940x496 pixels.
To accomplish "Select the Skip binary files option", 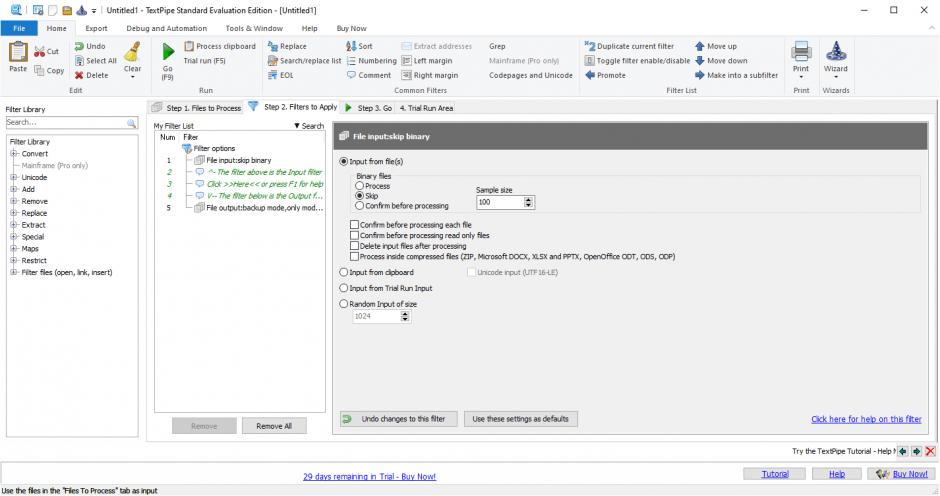I will [x=360, y=196].
